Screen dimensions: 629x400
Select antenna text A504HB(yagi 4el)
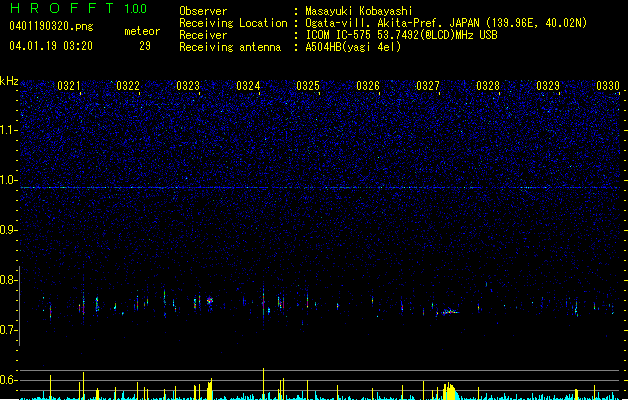tap(353, 47)
